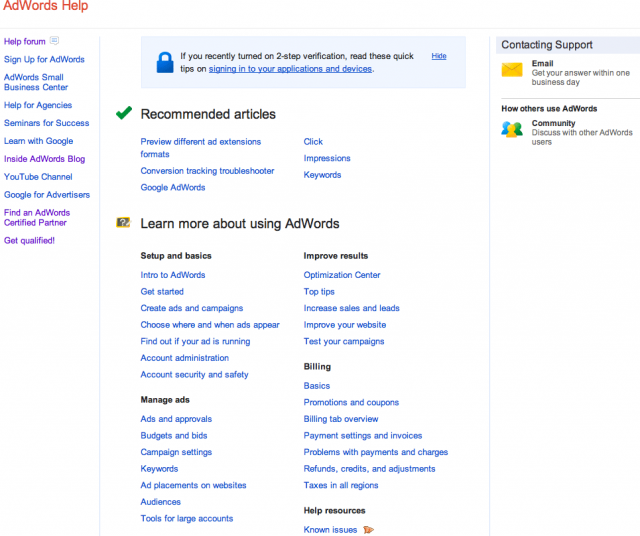
Task: Open Test your campaigns
Action: [344, 341]
